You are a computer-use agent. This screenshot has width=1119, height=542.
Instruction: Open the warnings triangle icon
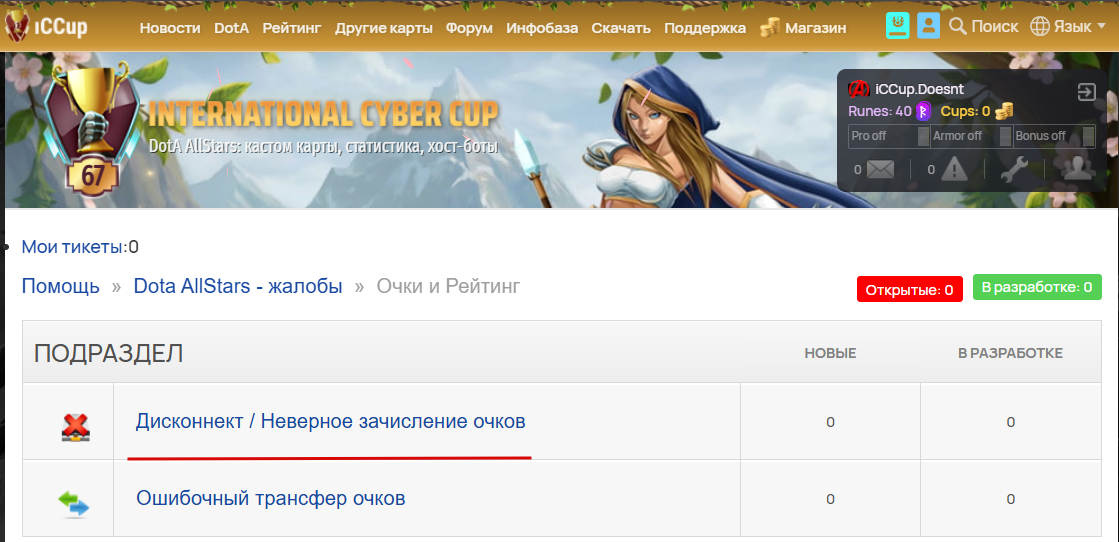[x=953, y=169]
